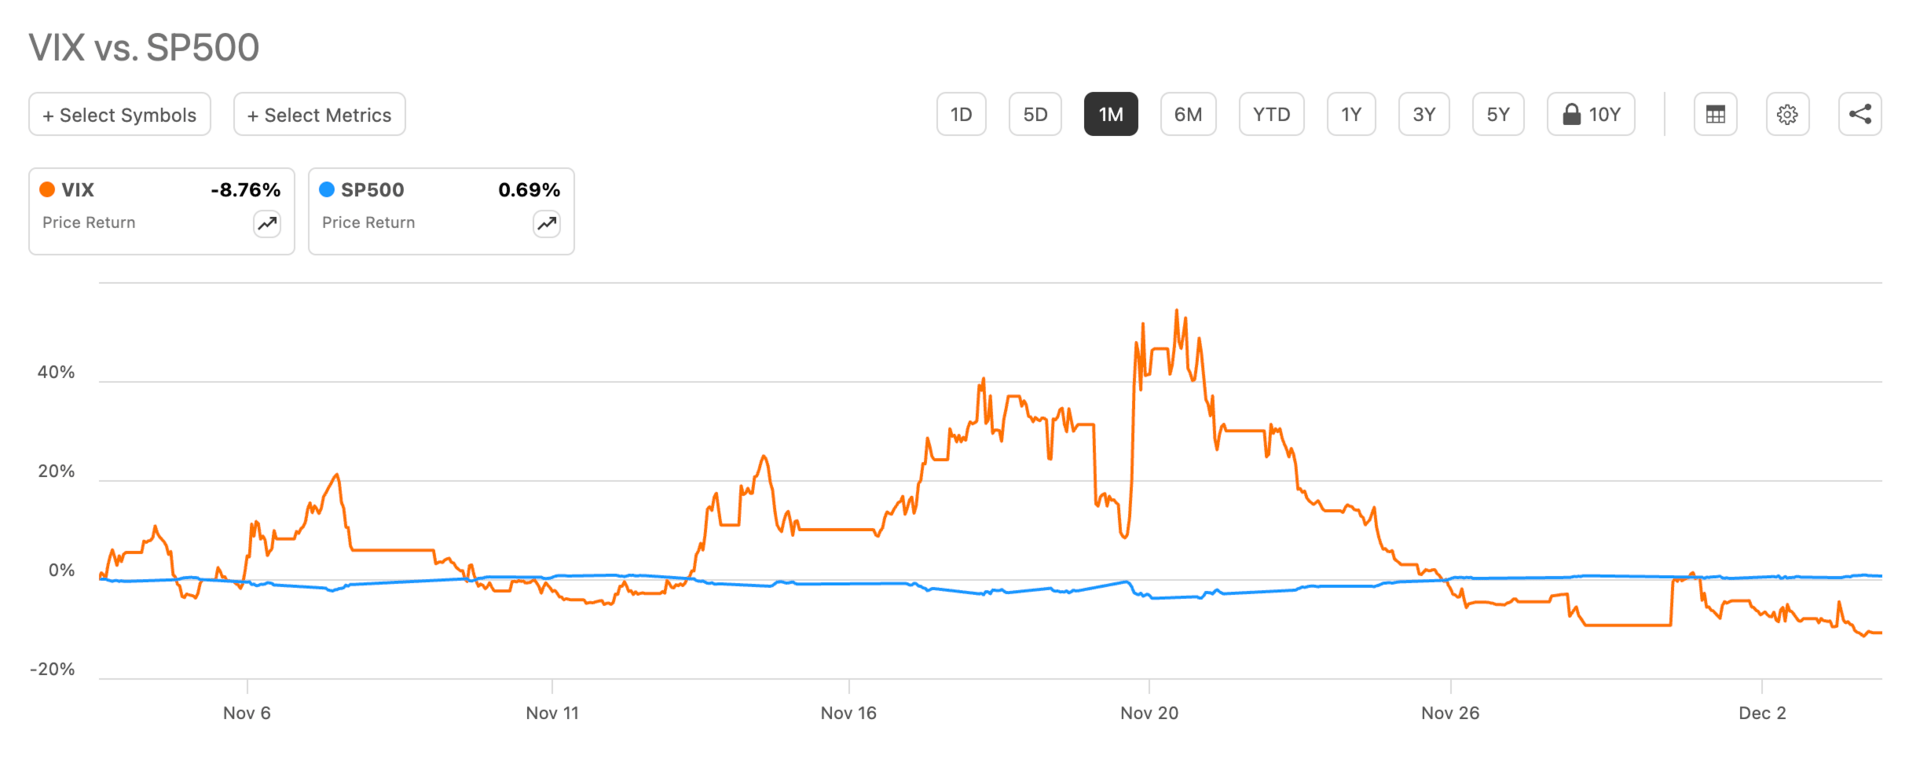1920x767 pixels.
Task: Click the blue SP500 color dot
Action: click(327, 189)
